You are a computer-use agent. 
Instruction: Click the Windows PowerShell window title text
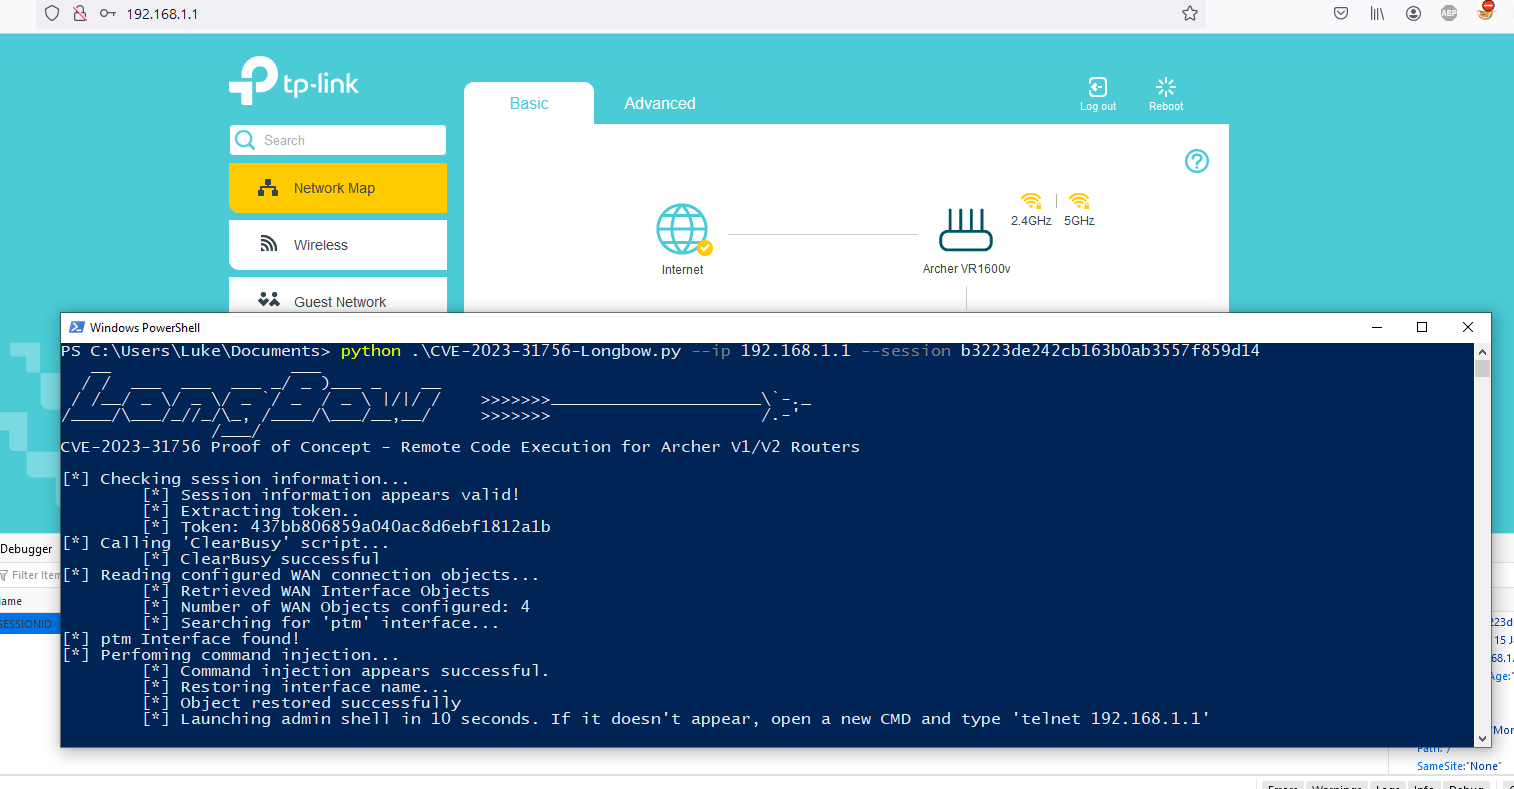tap(145, 327)
